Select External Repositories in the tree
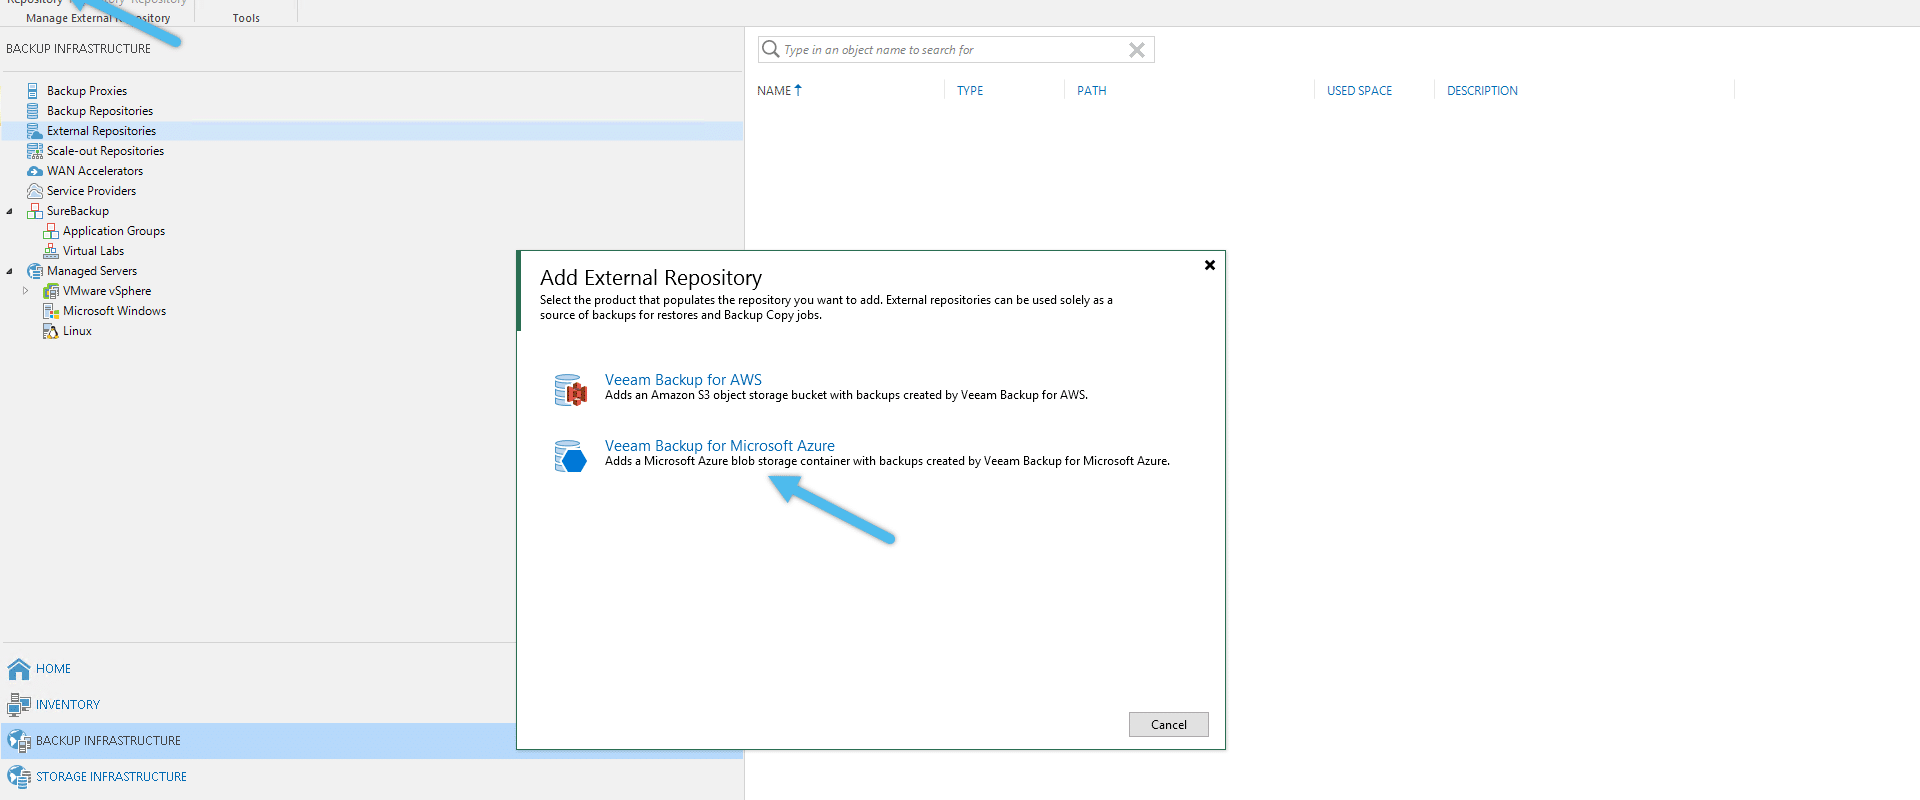 101,131
